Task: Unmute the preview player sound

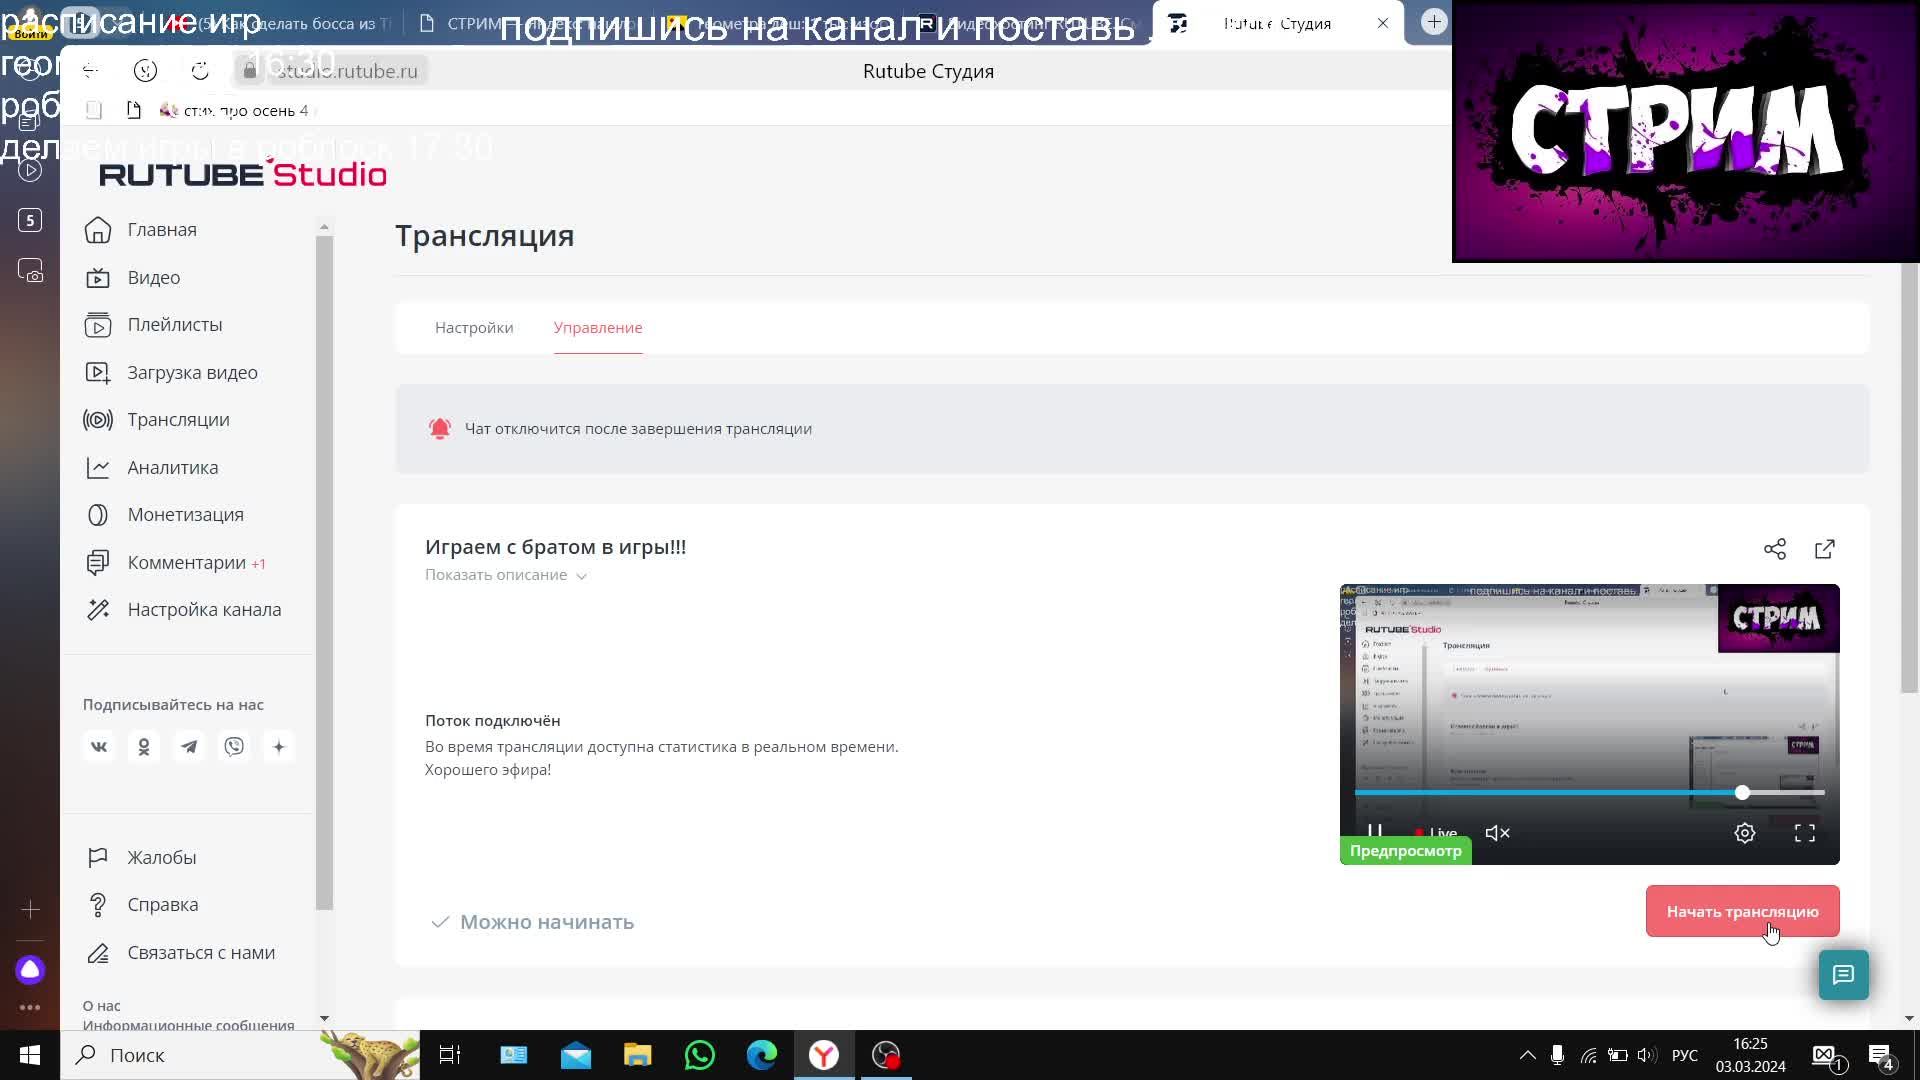Action: click(x=1497, y=833)
